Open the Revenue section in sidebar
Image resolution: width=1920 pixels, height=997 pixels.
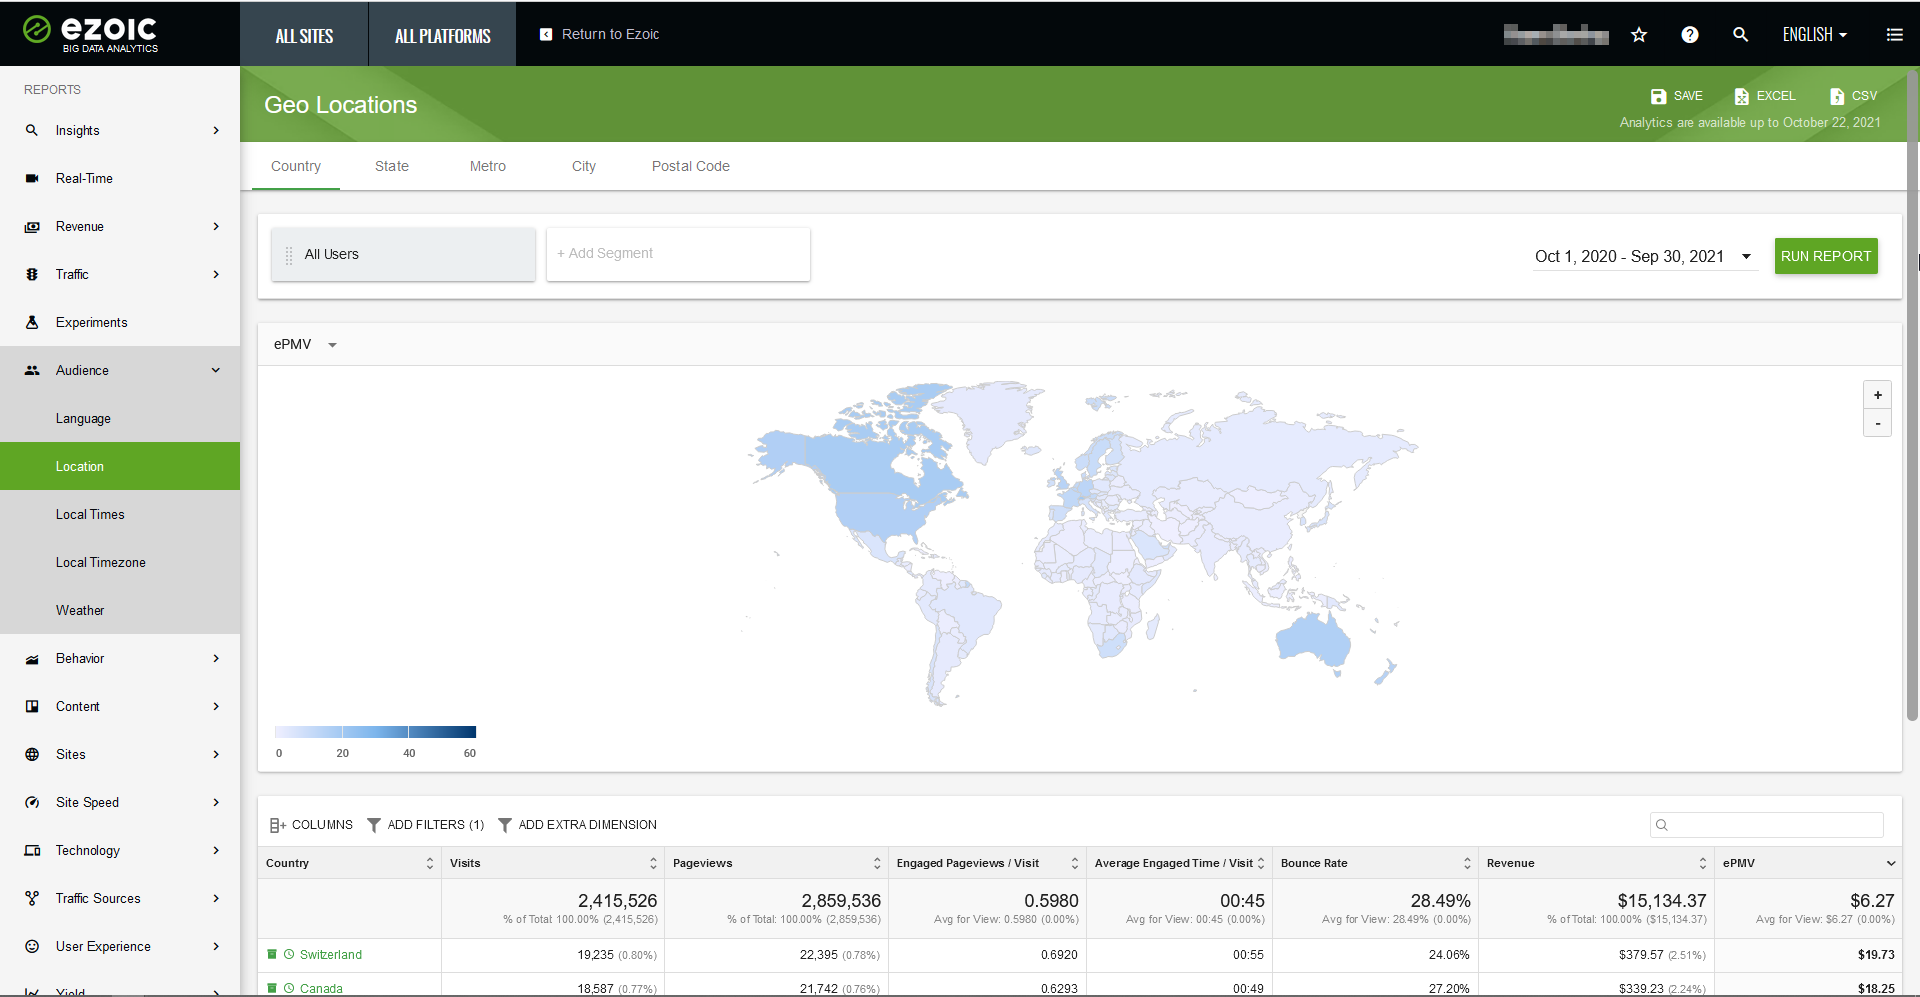pyautogui.click(x=81, y=226)
